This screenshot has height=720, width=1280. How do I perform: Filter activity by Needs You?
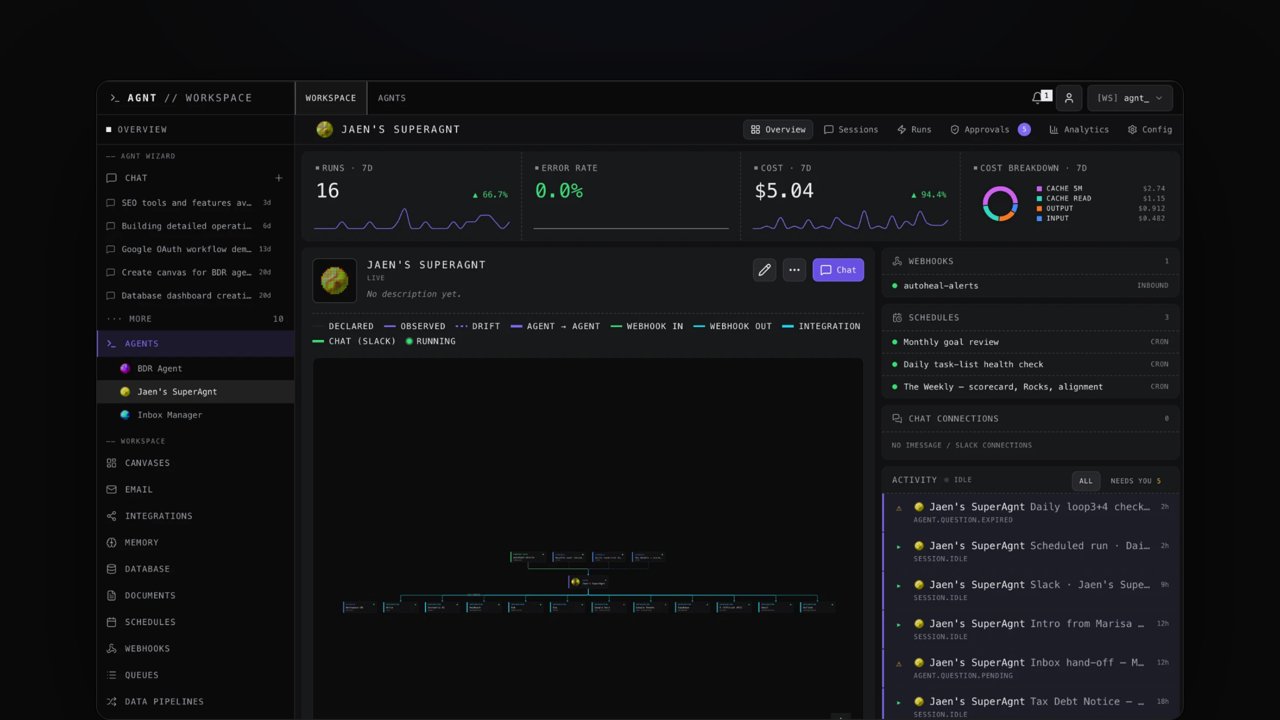(1135, 481)
